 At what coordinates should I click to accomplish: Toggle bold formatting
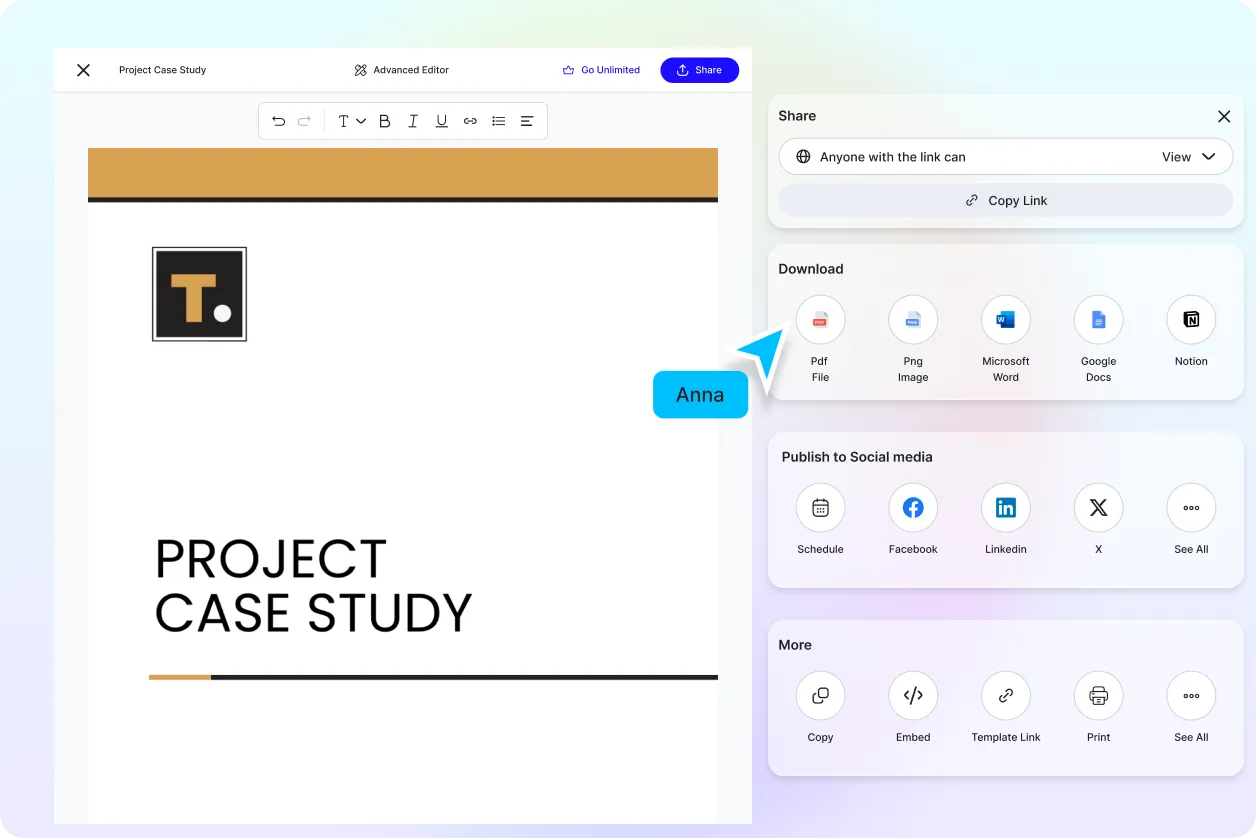click(x=384, y=121)
